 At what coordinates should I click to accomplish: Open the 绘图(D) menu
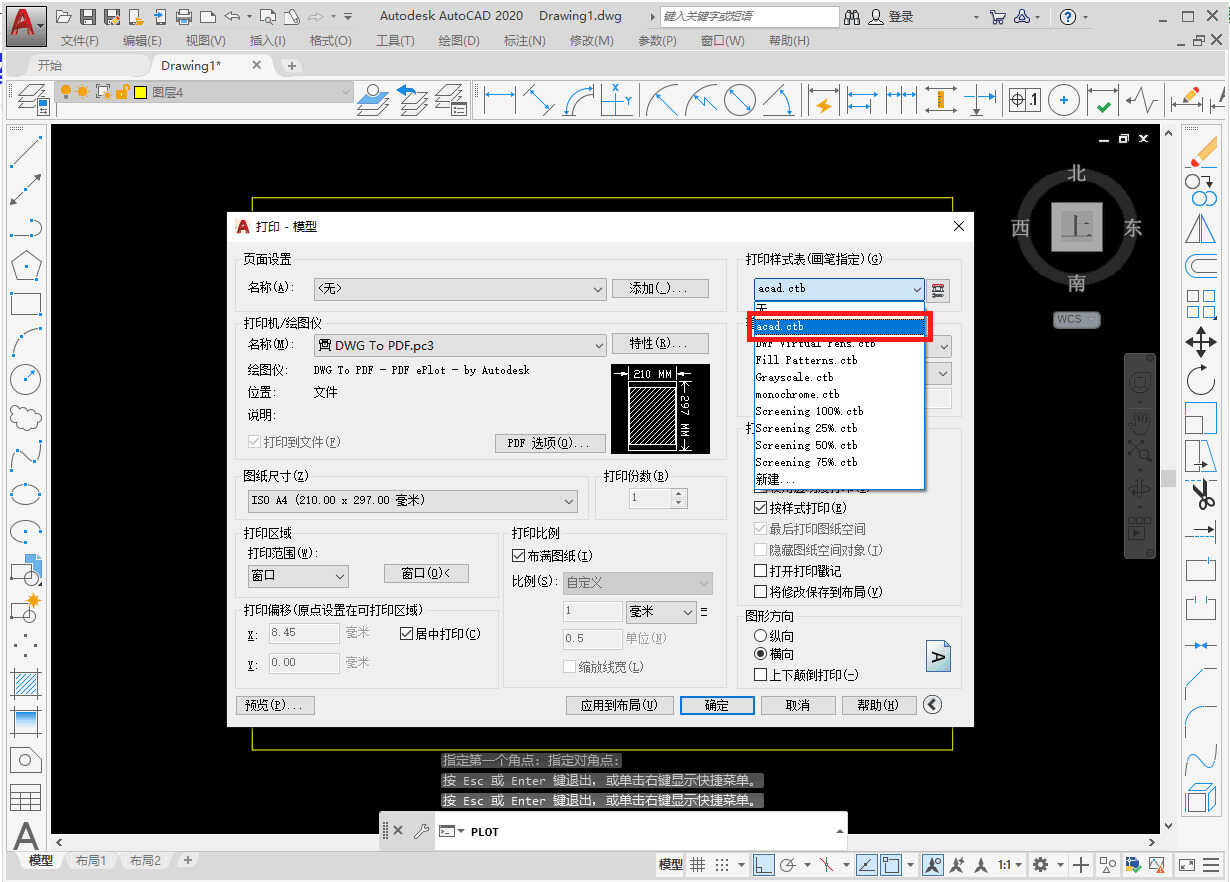(458, 41)
